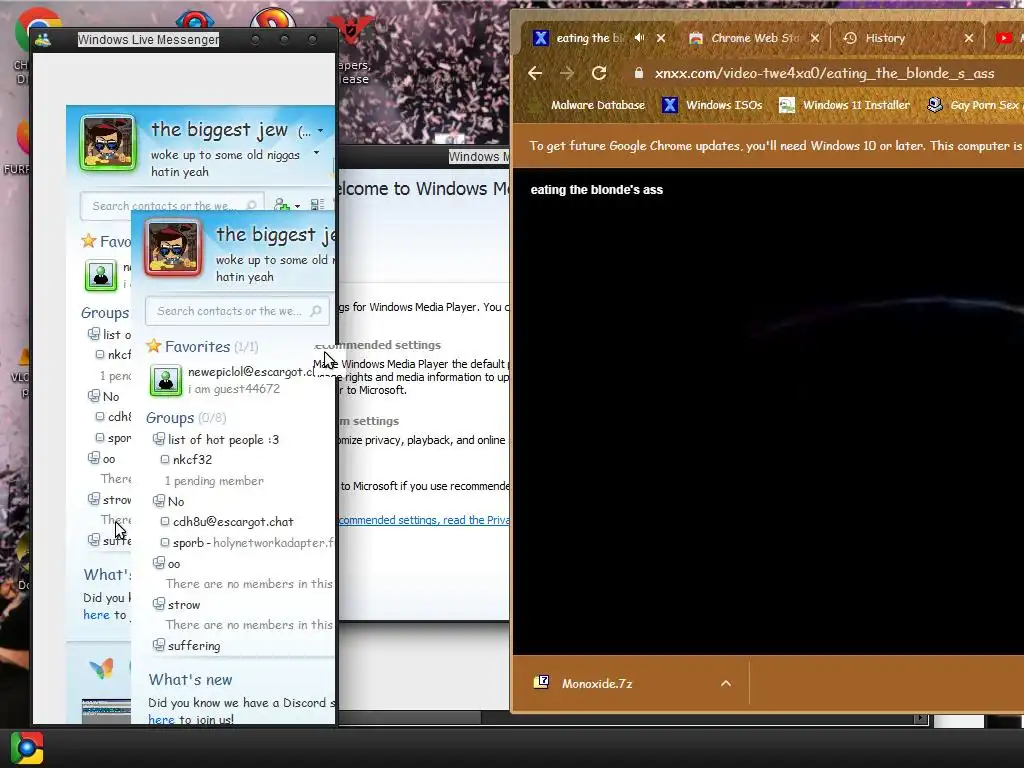Switch to the Chrome Web Store tab
The width and height of the screenshot is (1024, 768).
pyautogui.click(x=754, y=38)
